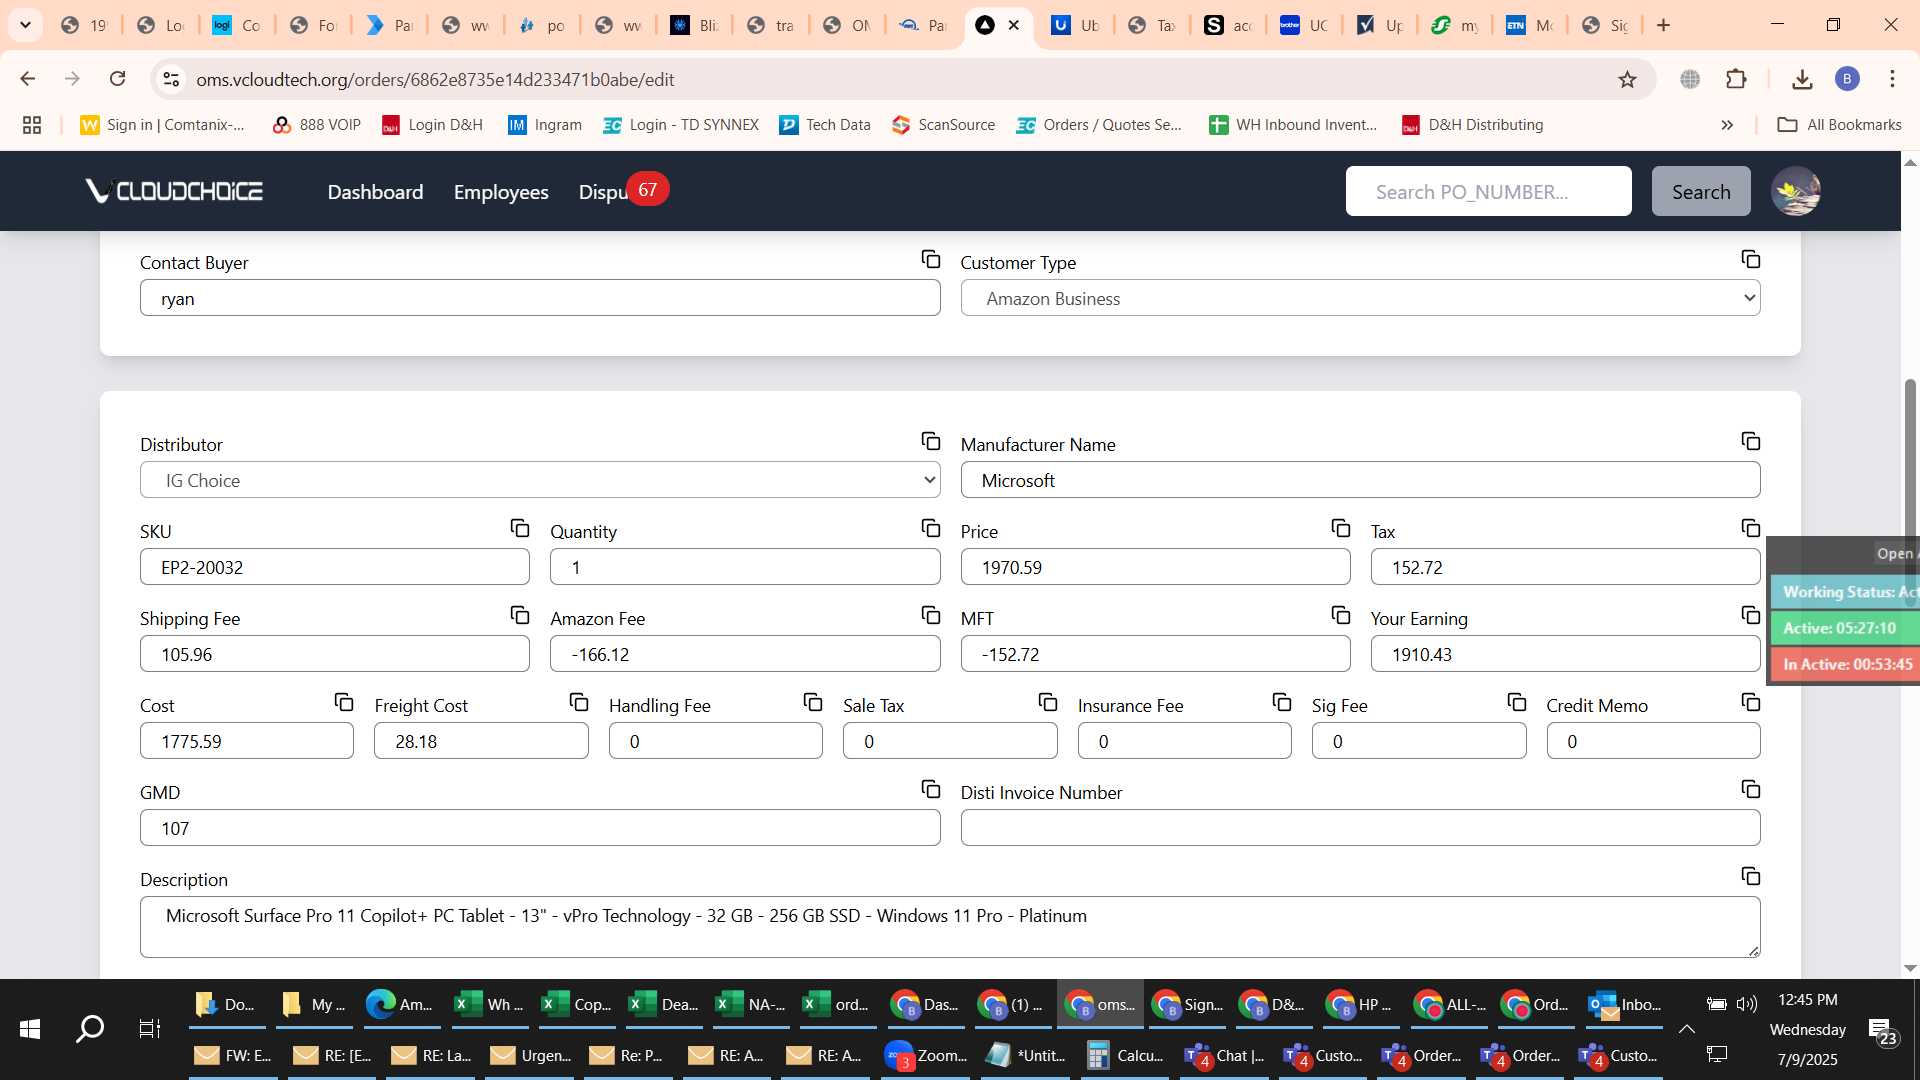Copy the GMD field value
This screenshot has height=1080, width=1920.
[x=930, y=790]
